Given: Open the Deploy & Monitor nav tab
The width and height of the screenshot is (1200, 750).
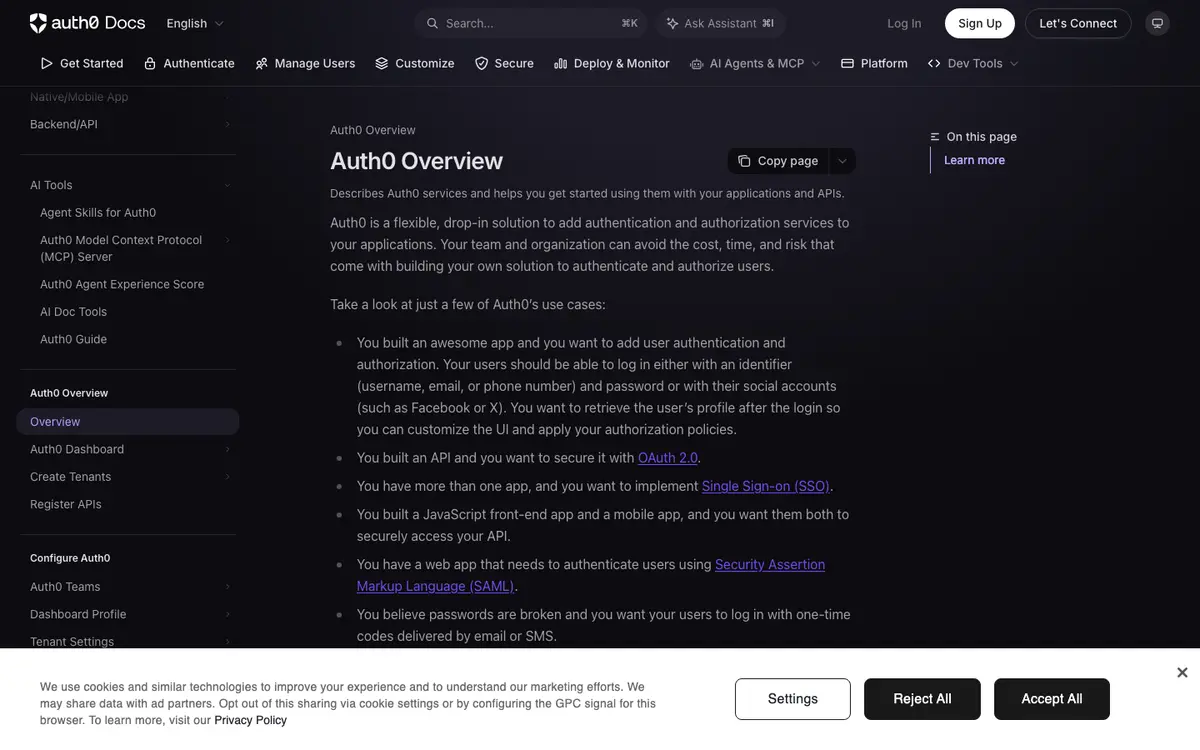Looking at the screenshot, I should tap(612, 63).
